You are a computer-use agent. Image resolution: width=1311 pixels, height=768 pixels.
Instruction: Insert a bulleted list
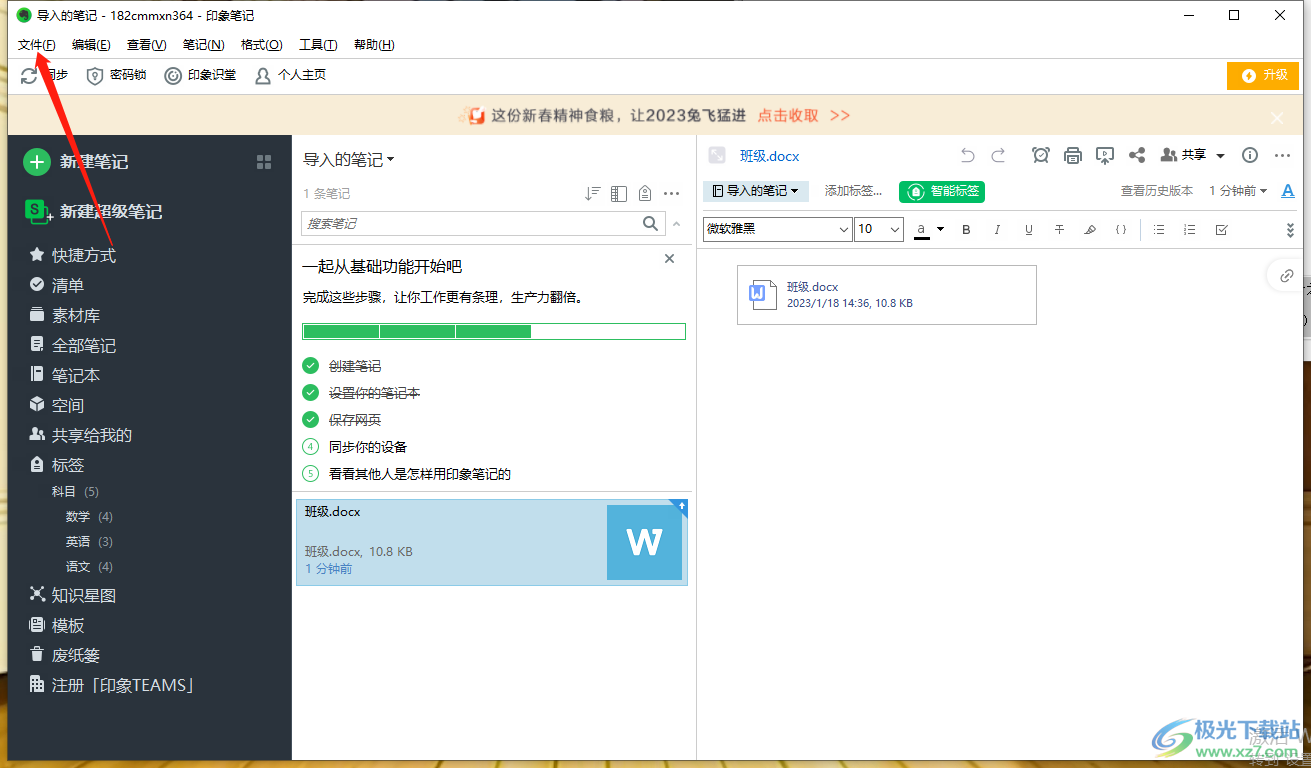click(1159, 229)
